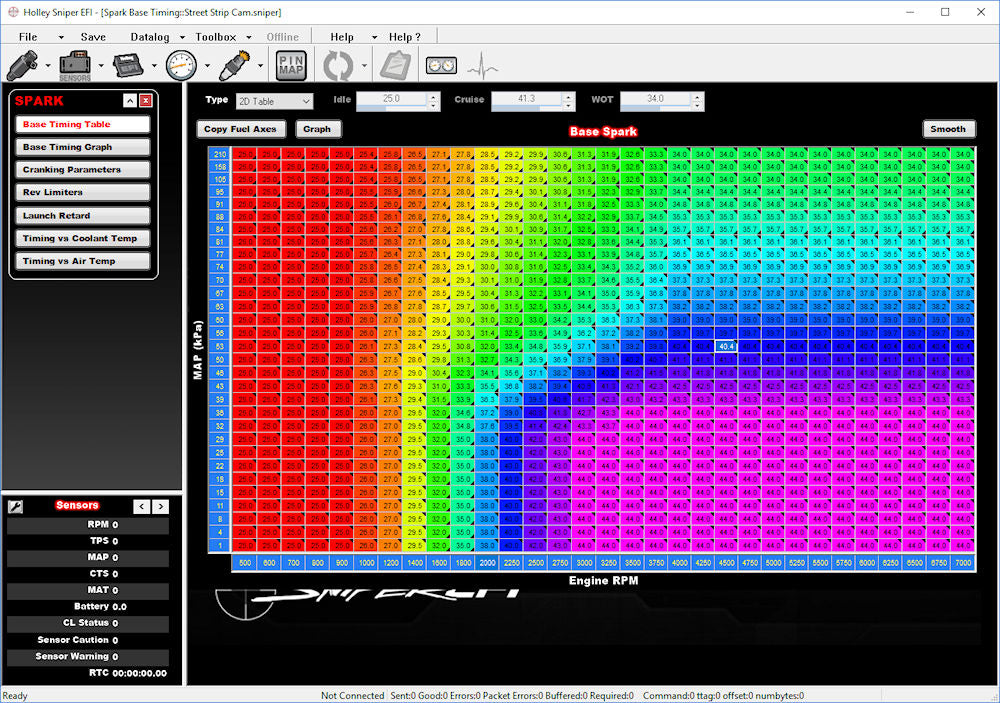This screenshot has width=1000, height=703.
Task: Click the PIN MAP toolbar icon
Action: coord(291,65)
